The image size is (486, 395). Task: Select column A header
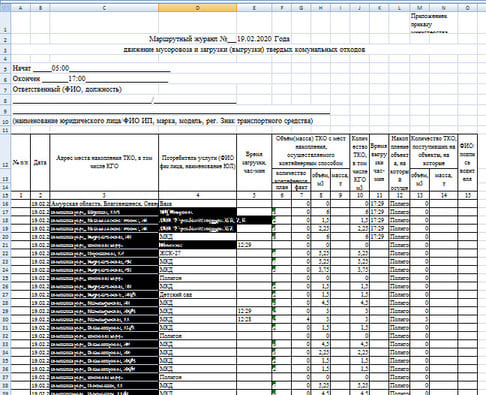click(x=21, y=8)
